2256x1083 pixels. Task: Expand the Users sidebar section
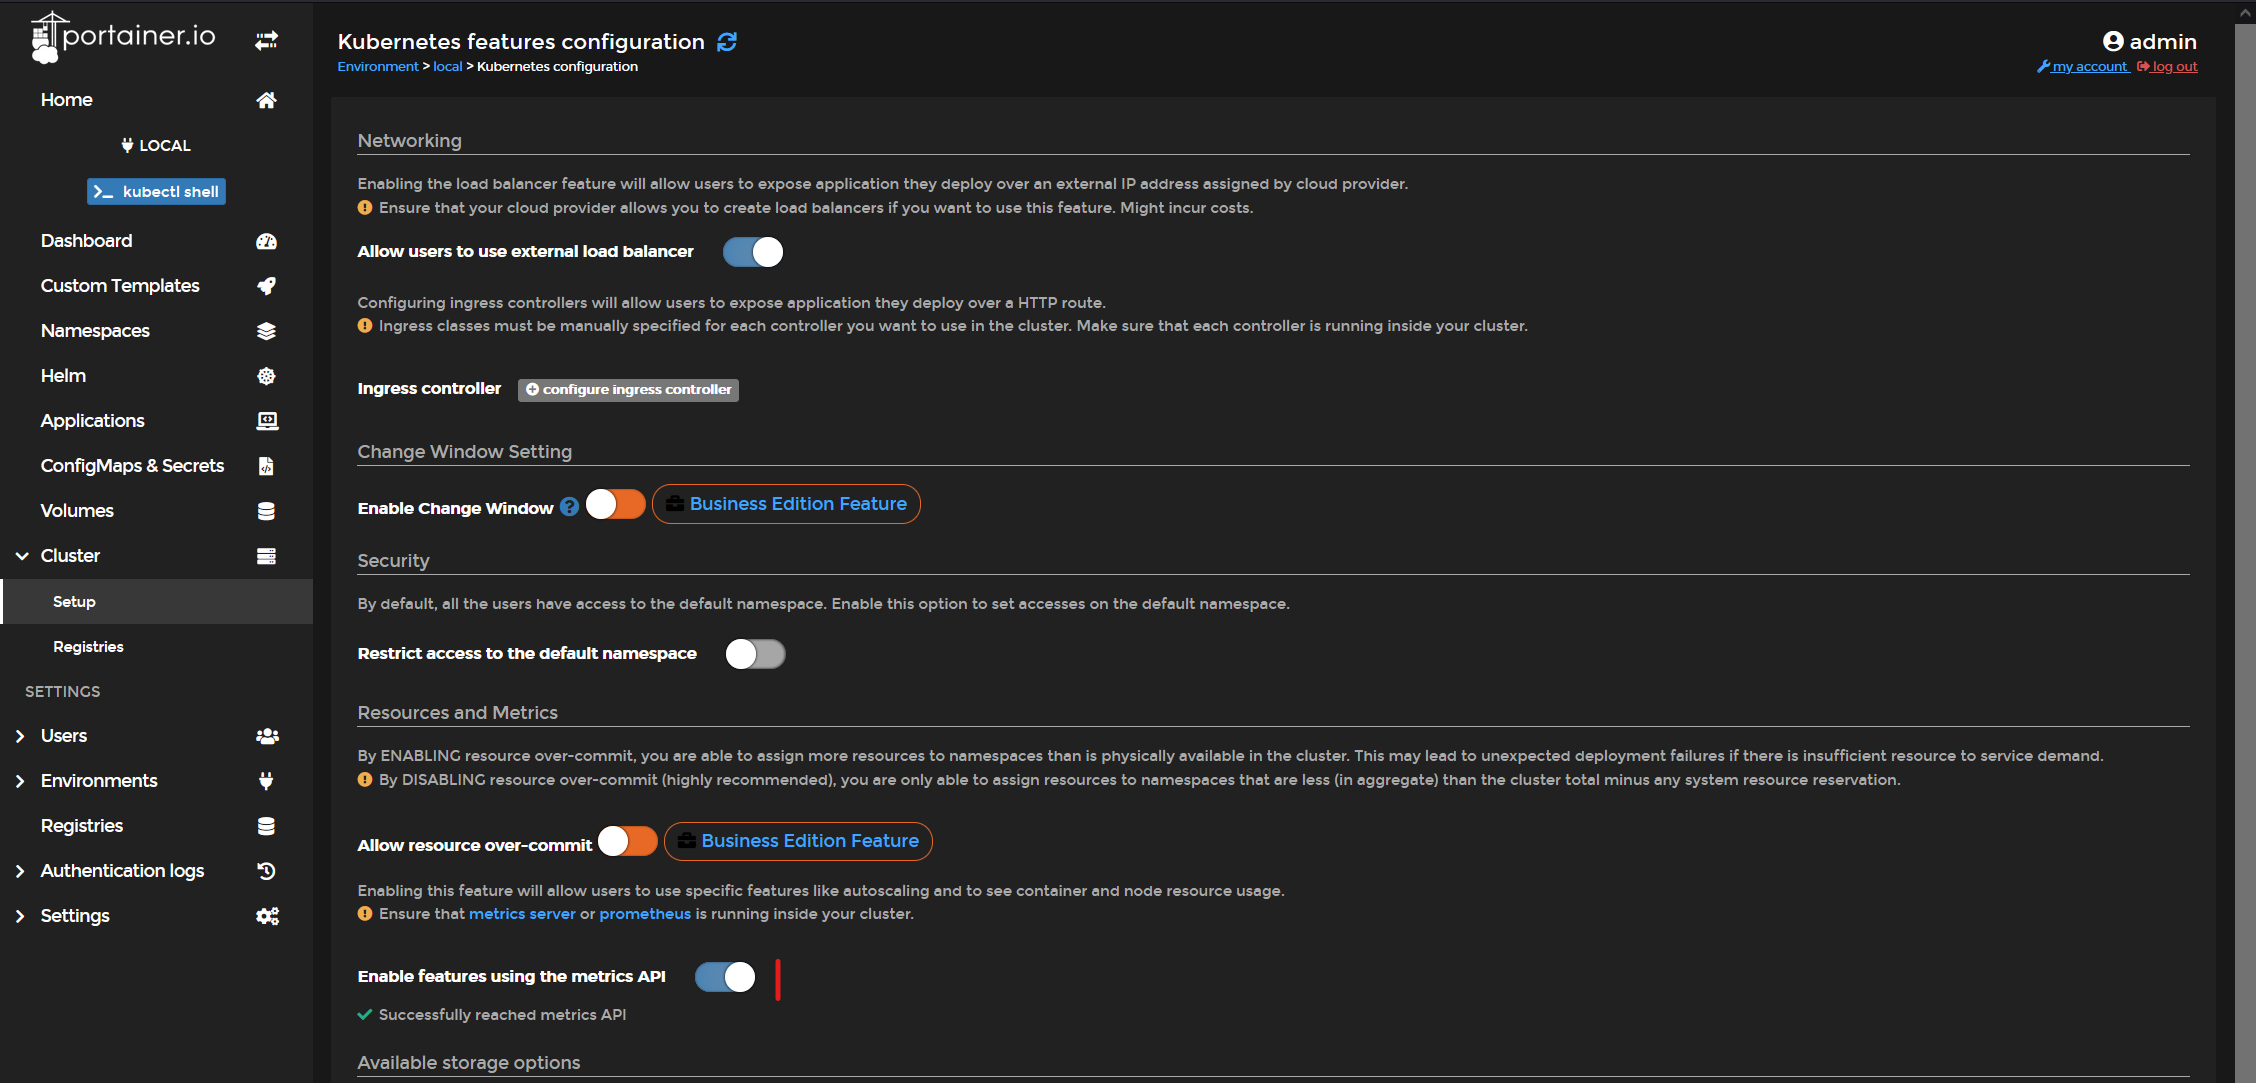pyautogui.click(x=20, y=736)
